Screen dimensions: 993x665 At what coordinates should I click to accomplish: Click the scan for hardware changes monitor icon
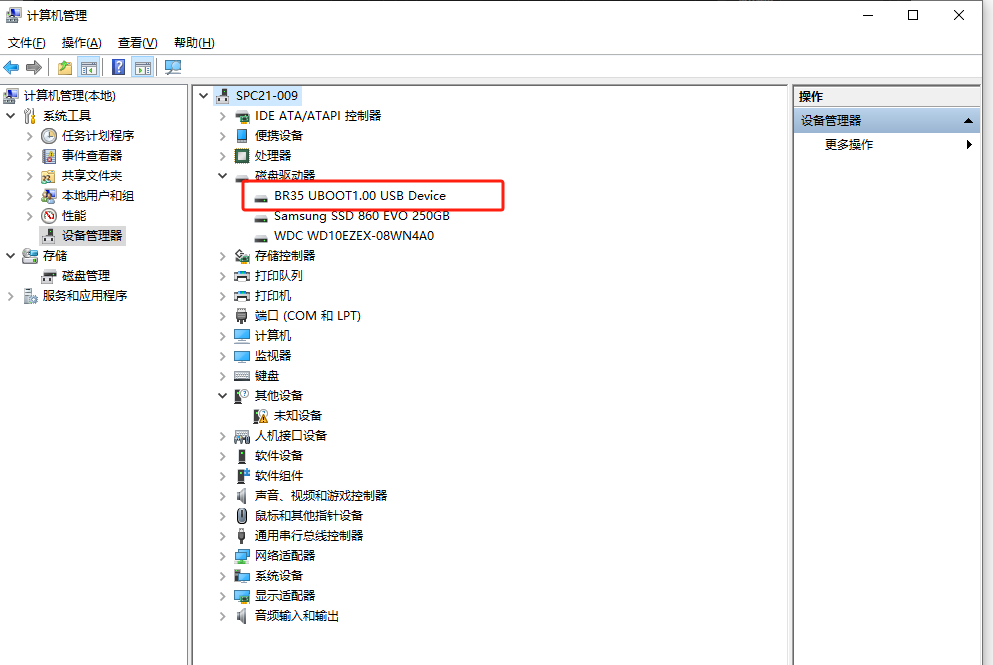pos(172,67)
